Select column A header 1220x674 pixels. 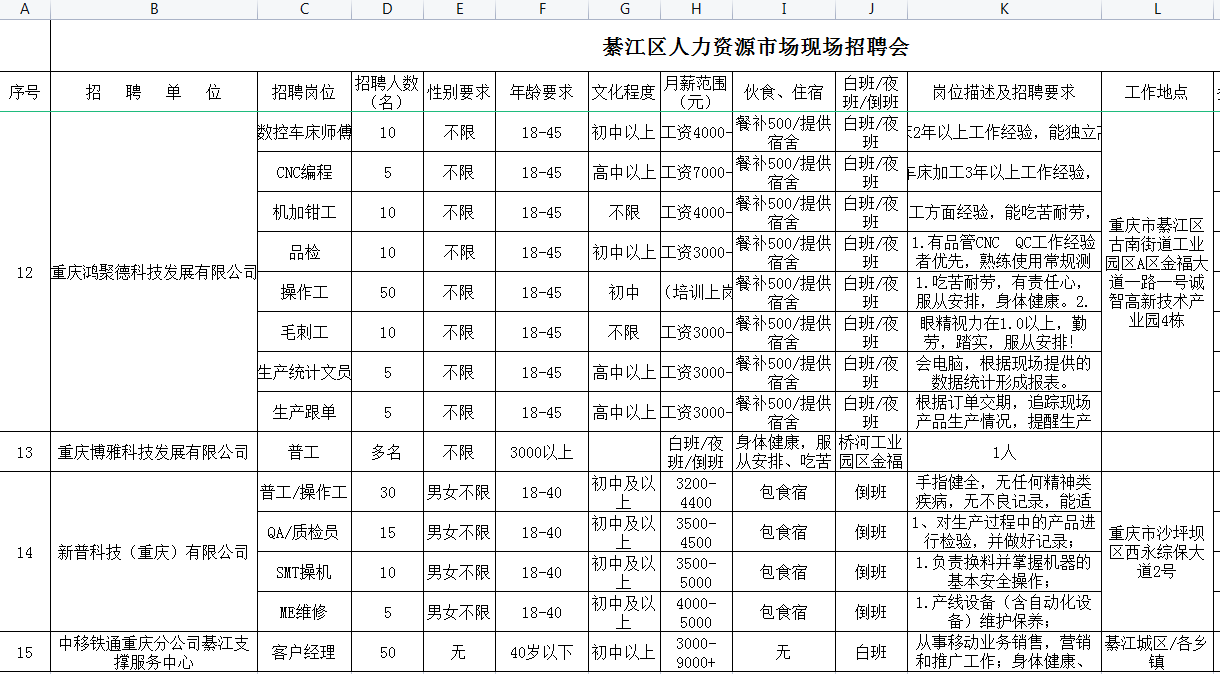coord(25,9)
